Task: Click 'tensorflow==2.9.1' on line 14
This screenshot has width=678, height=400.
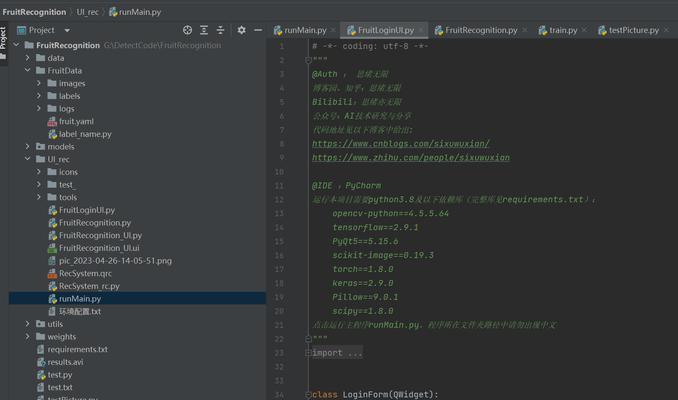Action: click(x=375, y=227)
